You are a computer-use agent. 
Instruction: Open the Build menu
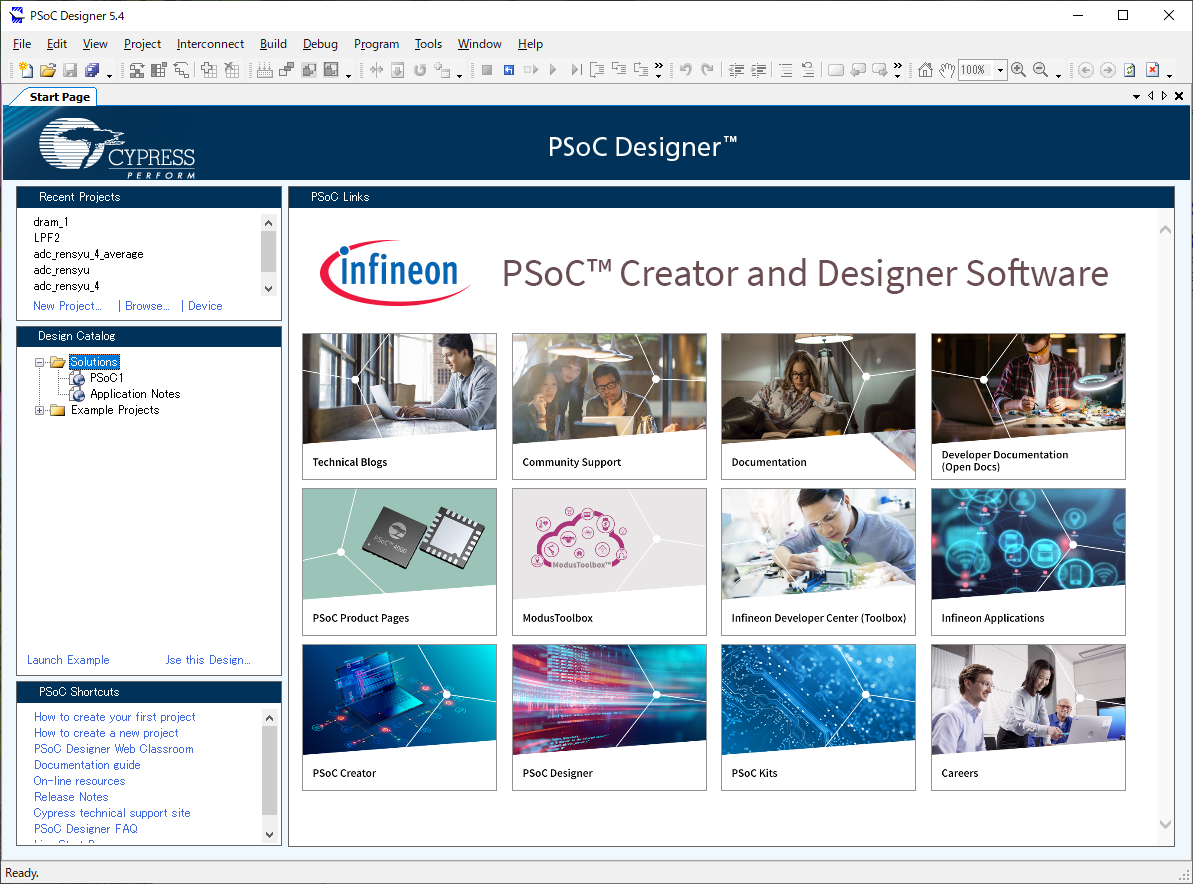coord(273,44)
